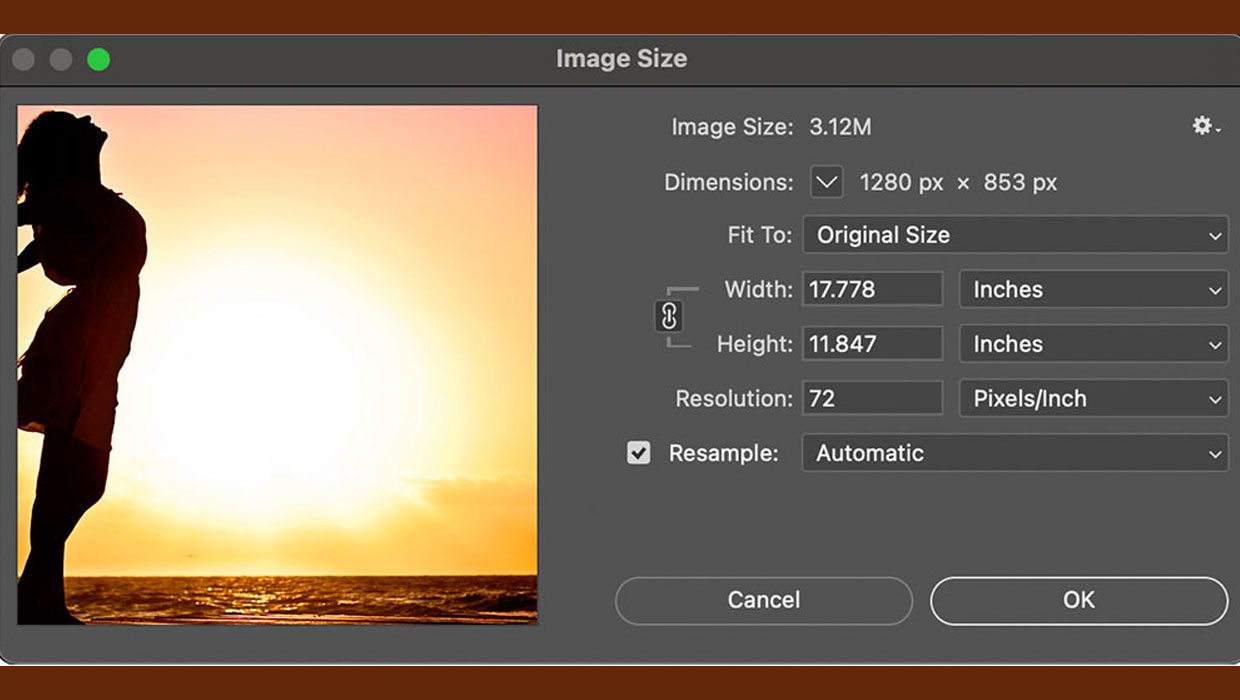The height and width of the screenshot is (700, 1240).
Task: Click the Cancel button
Action: 764,600
